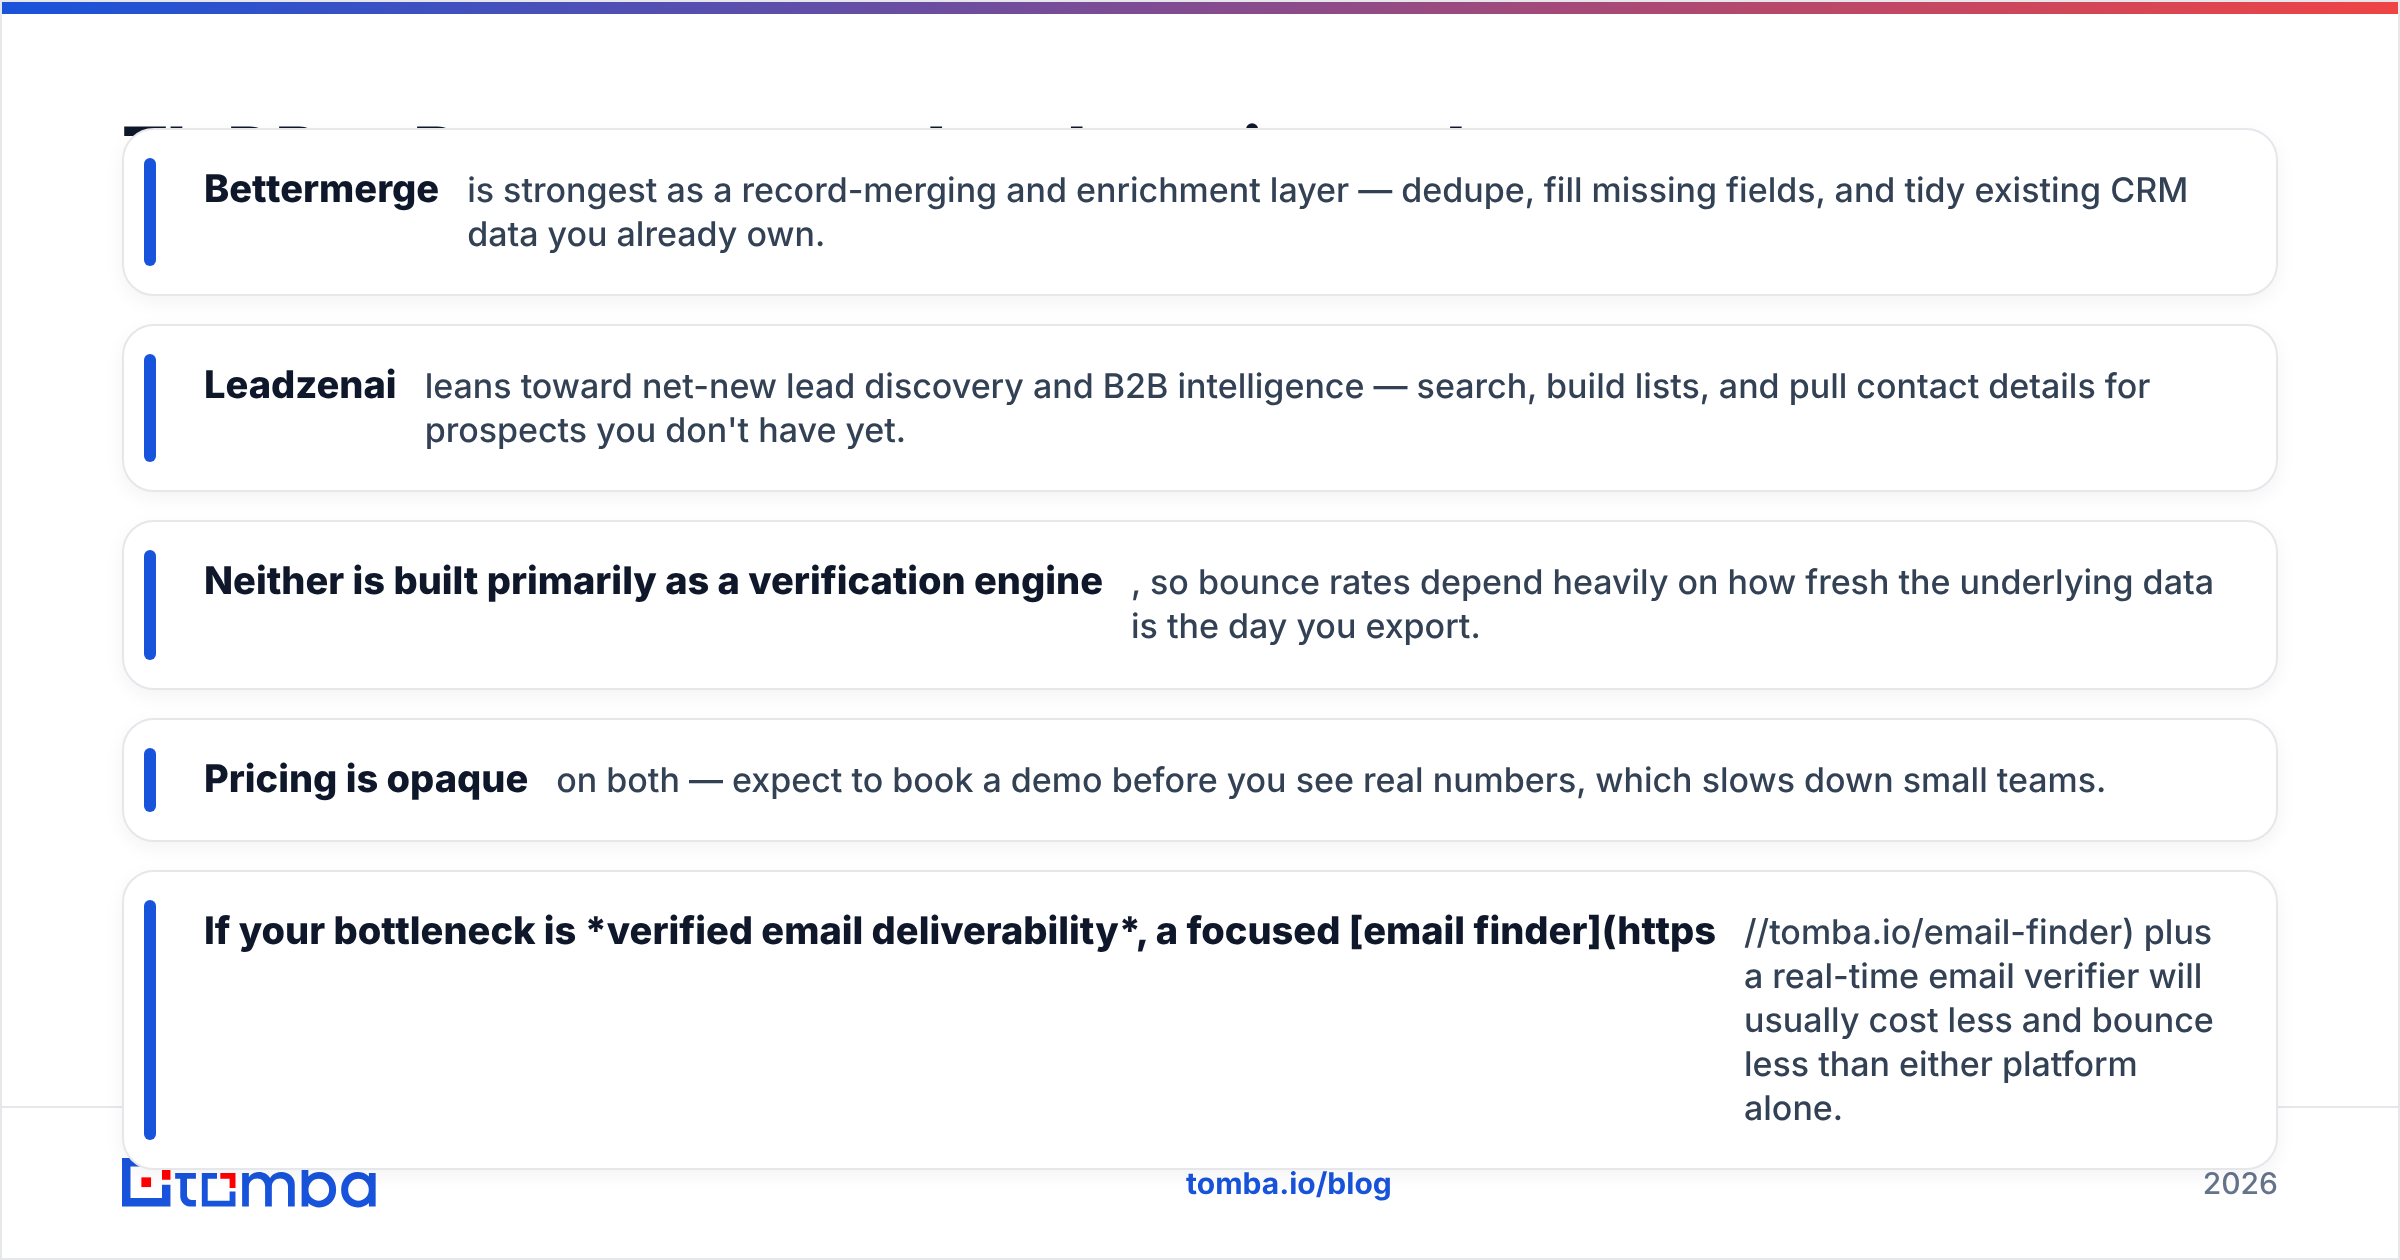This screenshot has width=2400, height=1260.
Task: Click the Bettermerge description about record-merging
Action: (1327, 212)
